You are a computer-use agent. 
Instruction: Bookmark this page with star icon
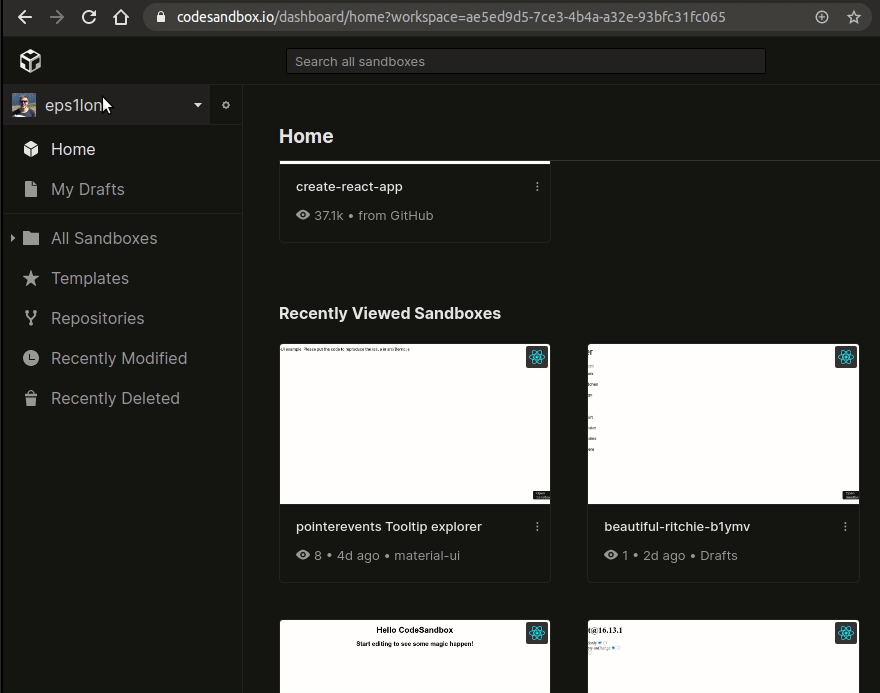pos(854,17)
